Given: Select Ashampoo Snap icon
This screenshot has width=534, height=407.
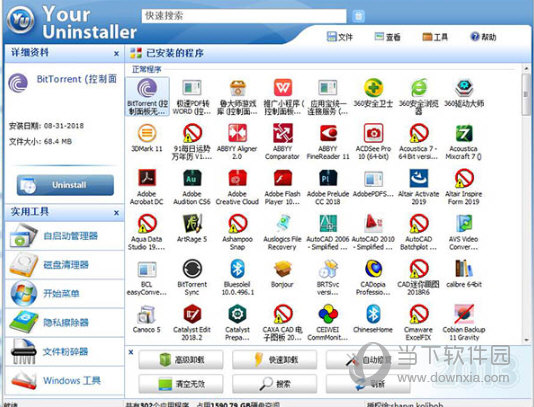Looking at the screenshot, I should pyautogui.click(x=237, y=223).
